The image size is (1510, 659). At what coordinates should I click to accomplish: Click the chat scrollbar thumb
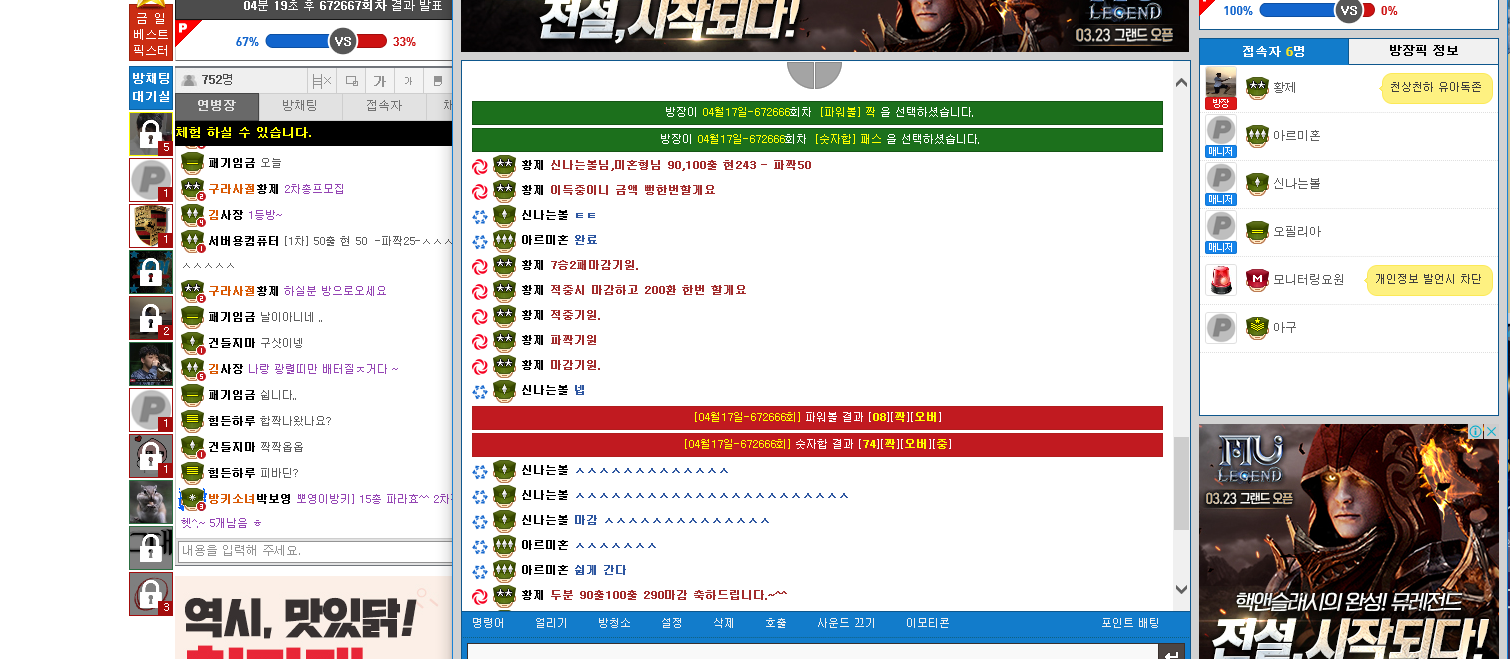click(x=1181, y=483)
